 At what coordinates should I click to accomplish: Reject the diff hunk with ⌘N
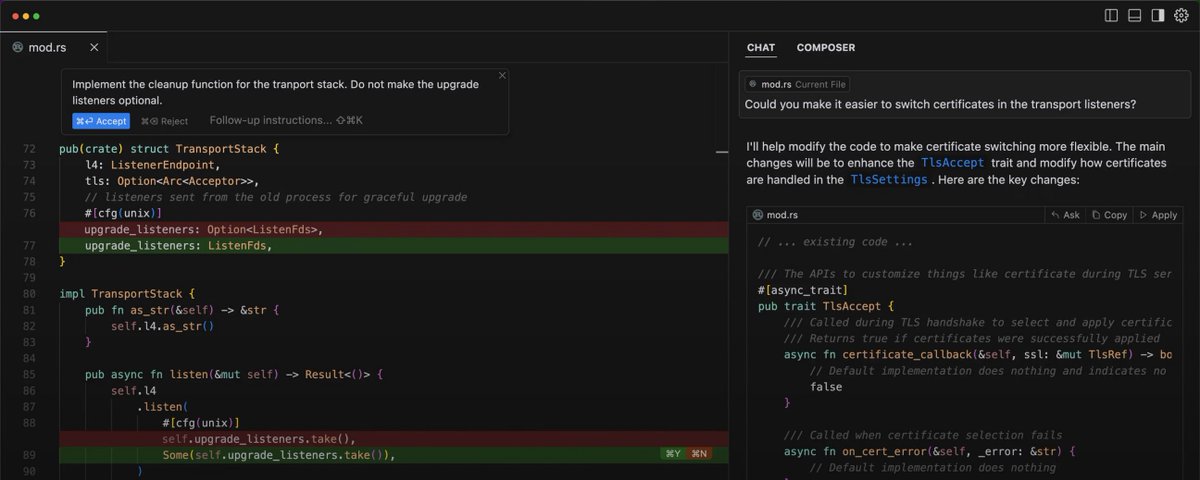[697, 454]
